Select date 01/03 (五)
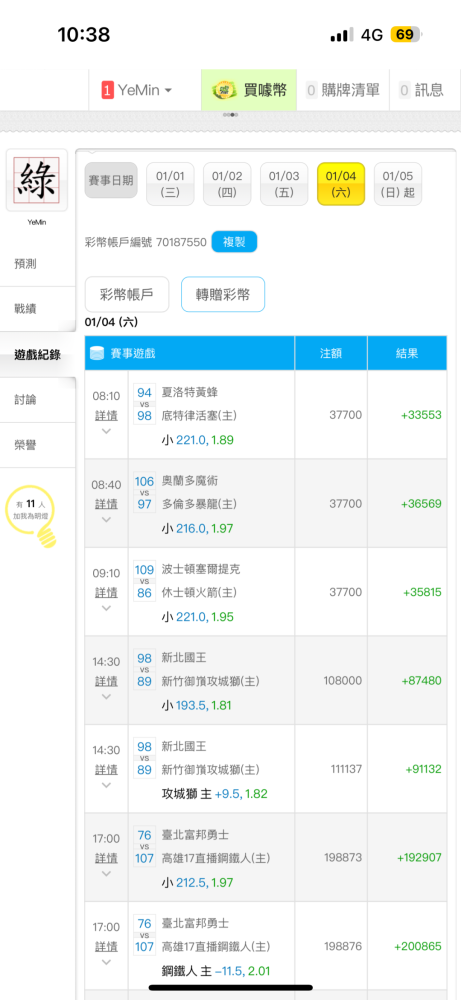Image resolution: width=461 pixels, height=1000 pixels. tap(284, 184)
